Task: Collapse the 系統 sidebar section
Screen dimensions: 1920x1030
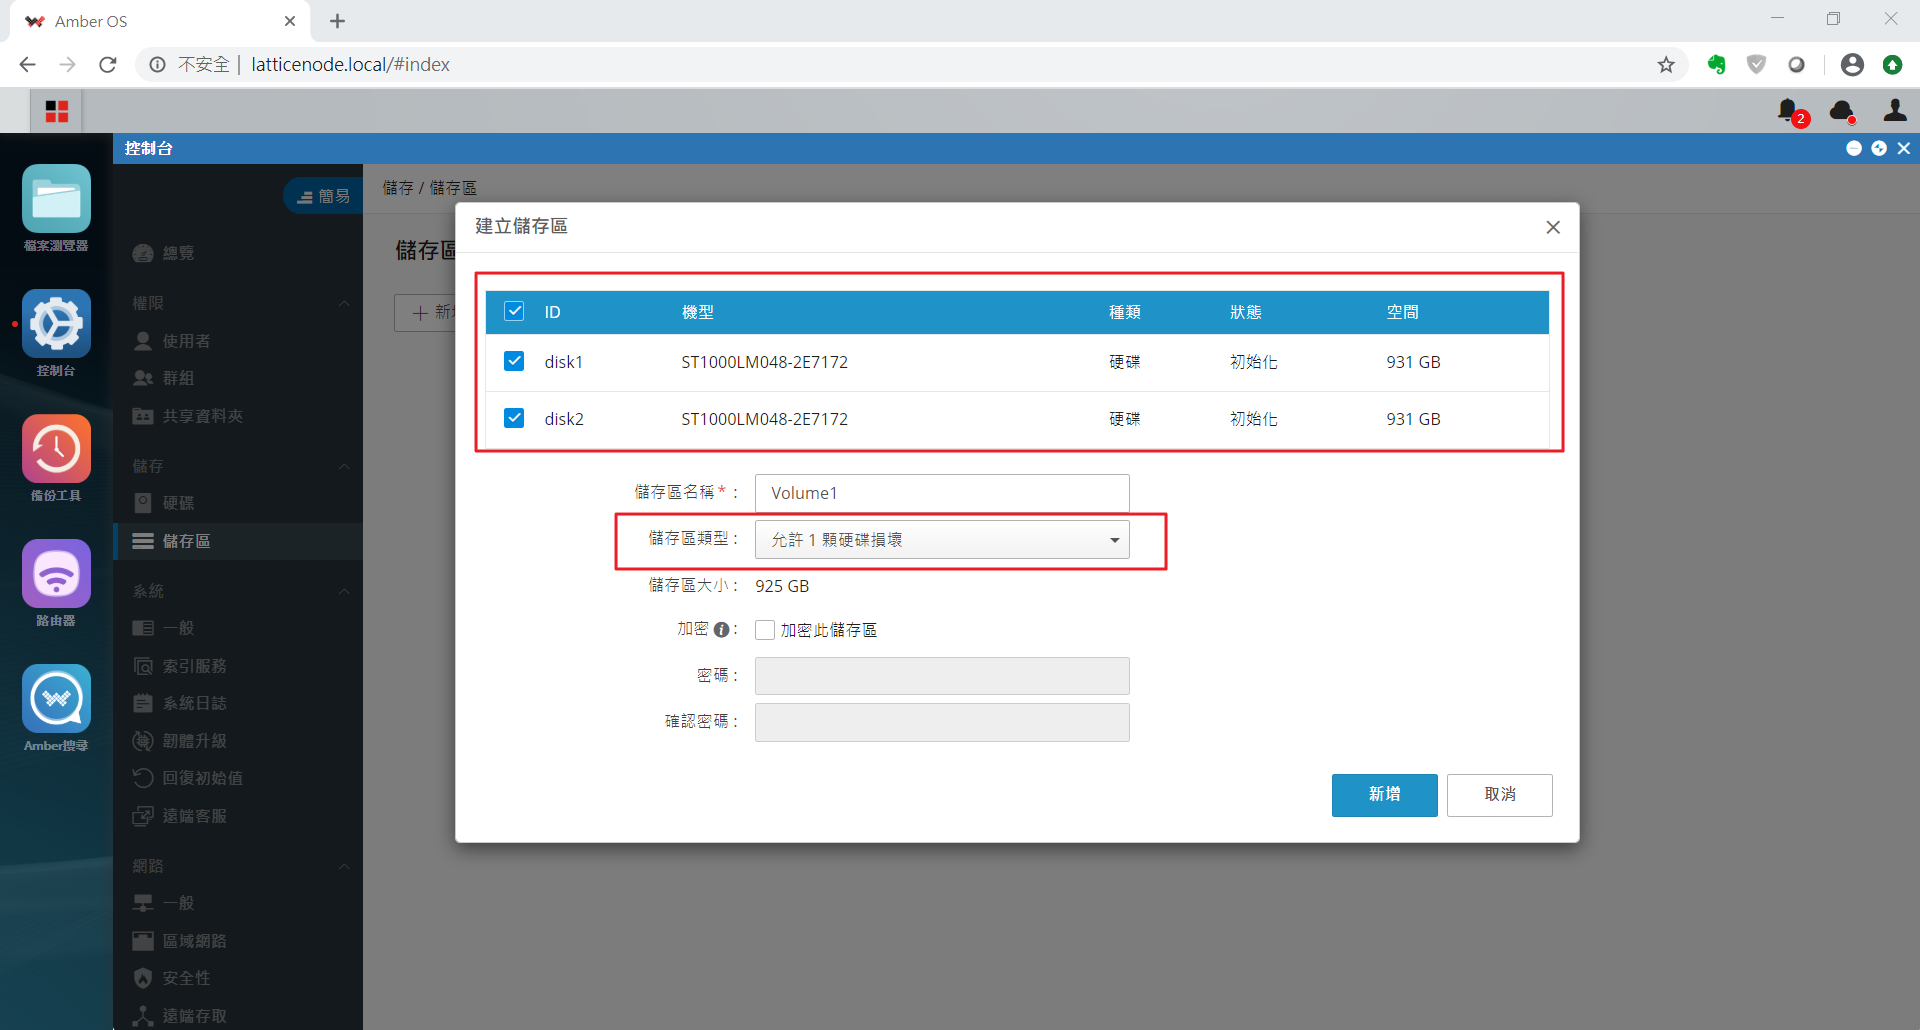Action: point(344,591)
